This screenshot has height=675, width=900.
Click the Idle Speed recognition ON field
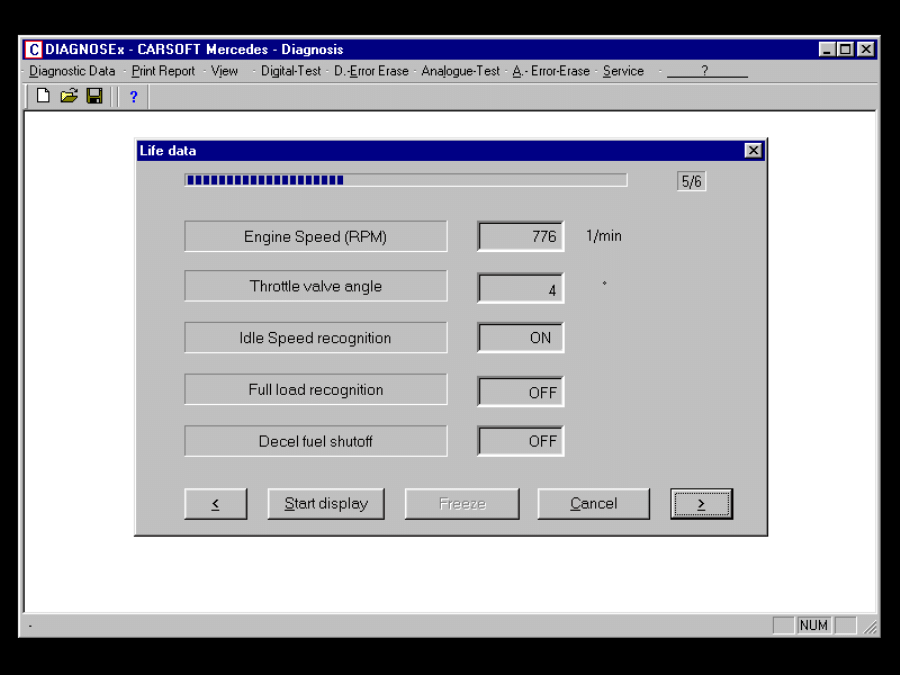pos(520,338)
